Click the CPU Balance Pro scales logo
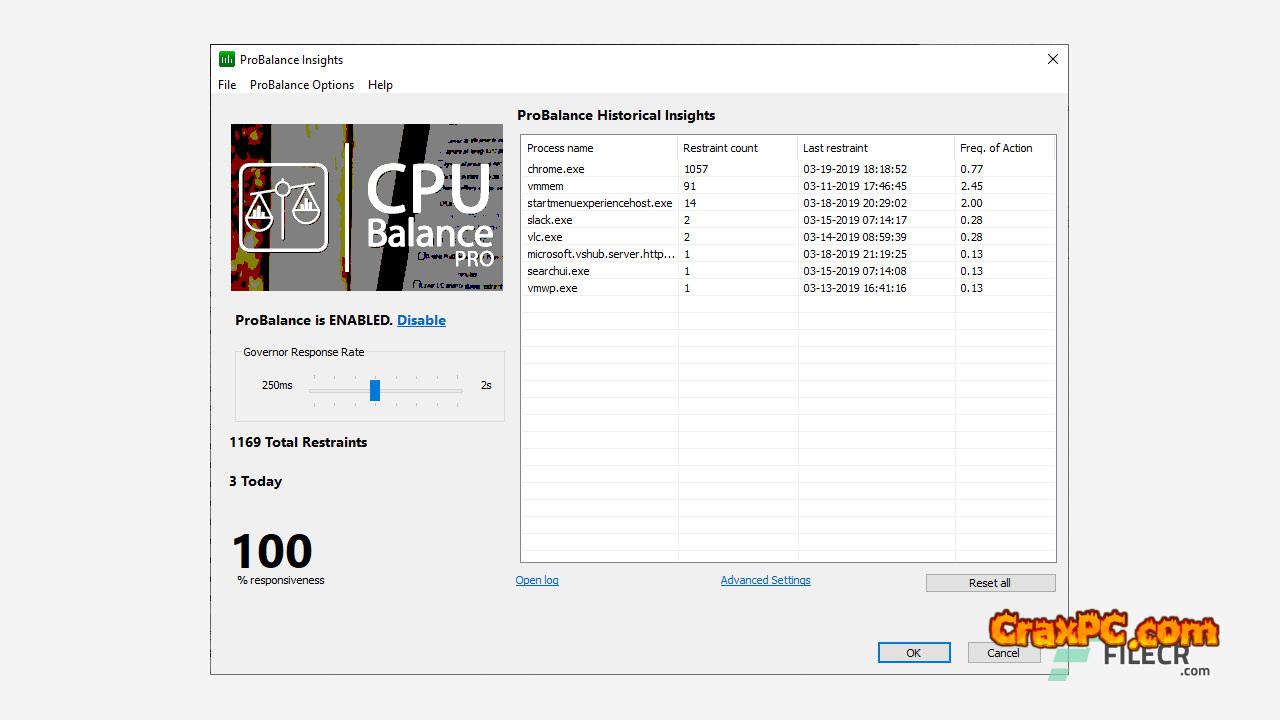The height and width of the screenshot is (720, 1280). [284, 207]
